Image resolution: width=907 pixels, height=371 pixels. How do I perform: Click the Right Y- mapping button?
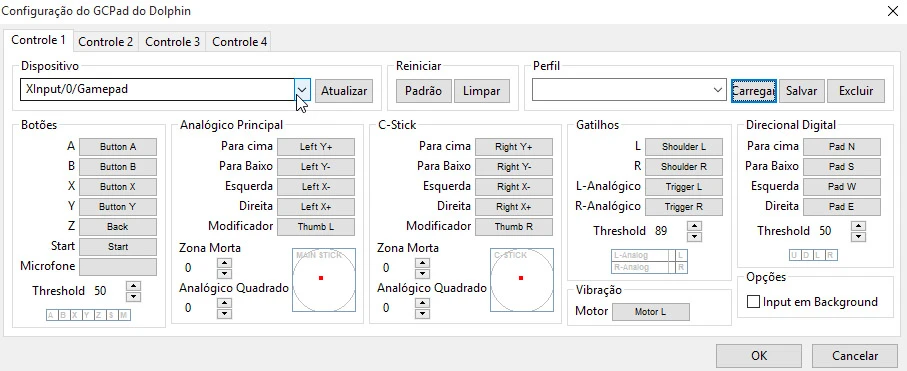514,167
